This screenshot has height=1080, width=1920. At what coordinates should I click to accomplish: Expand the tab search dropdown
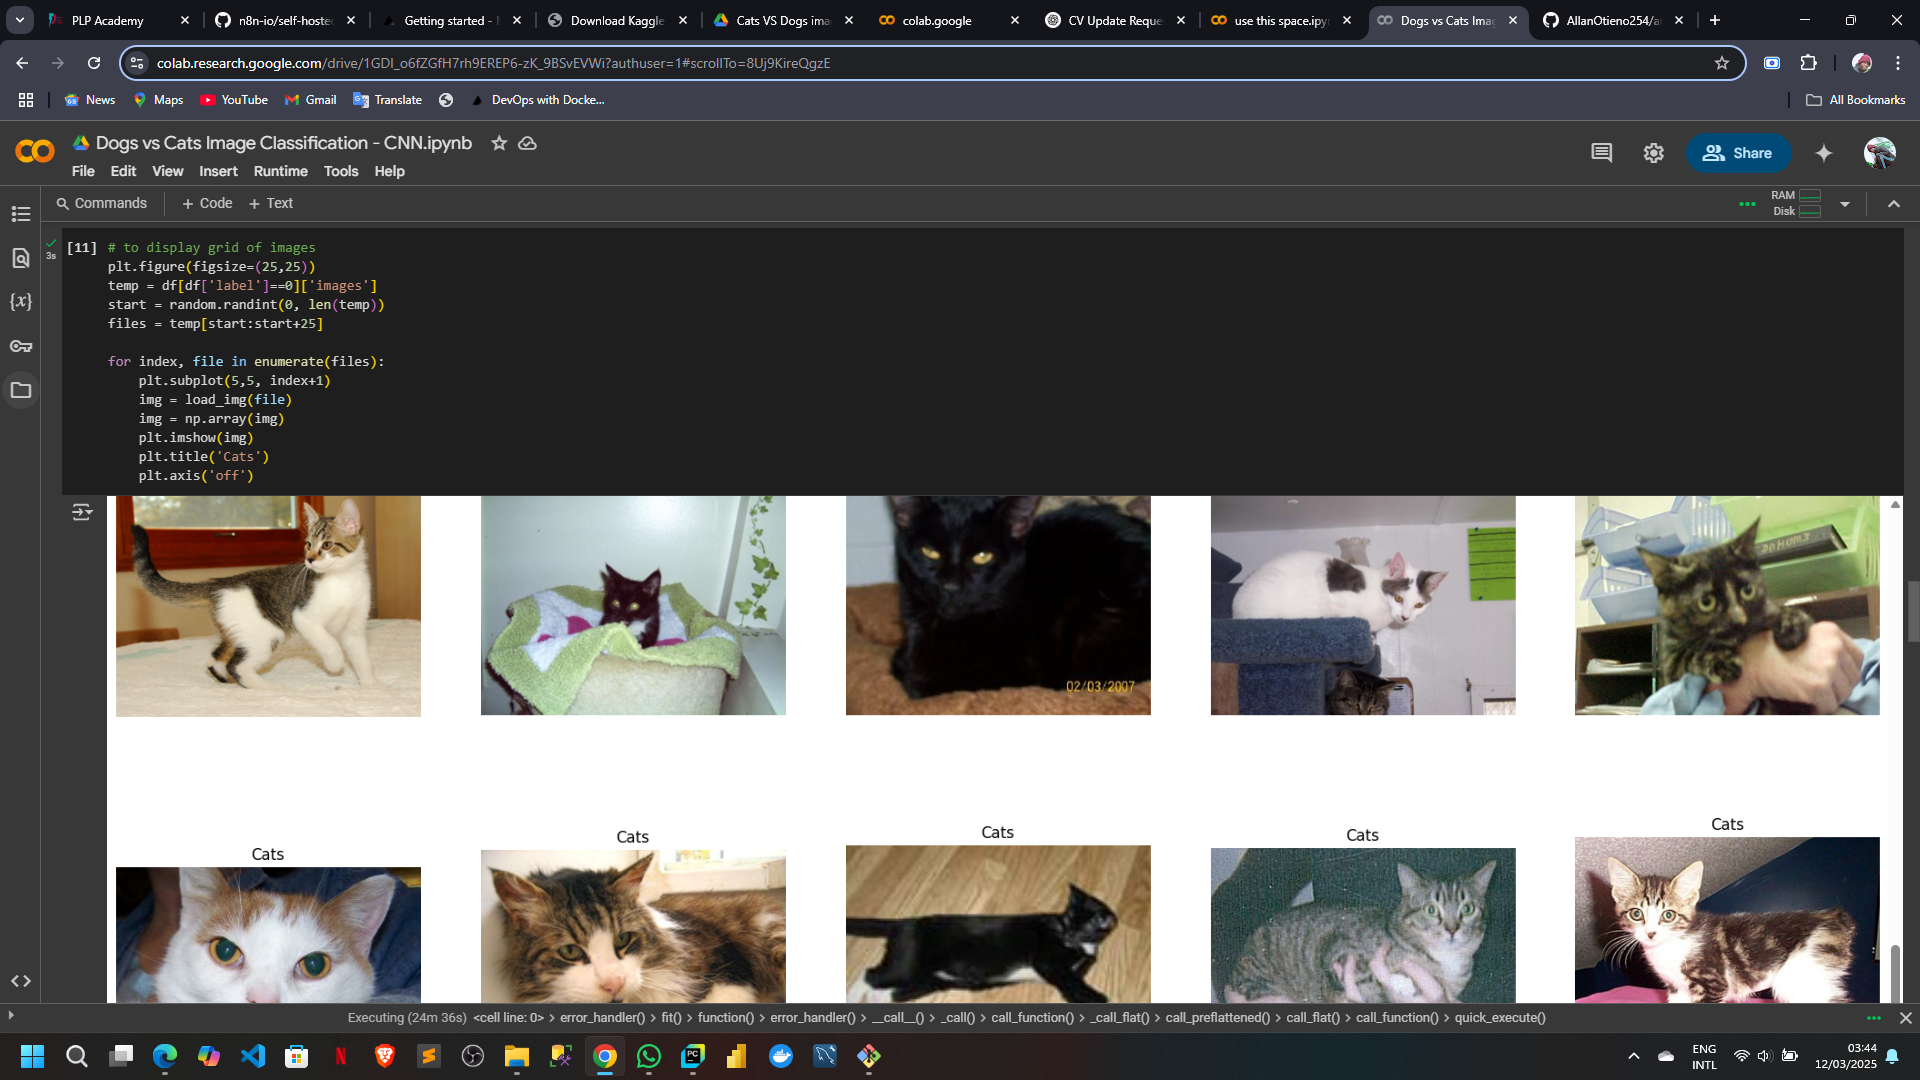[x=20, y=20]
